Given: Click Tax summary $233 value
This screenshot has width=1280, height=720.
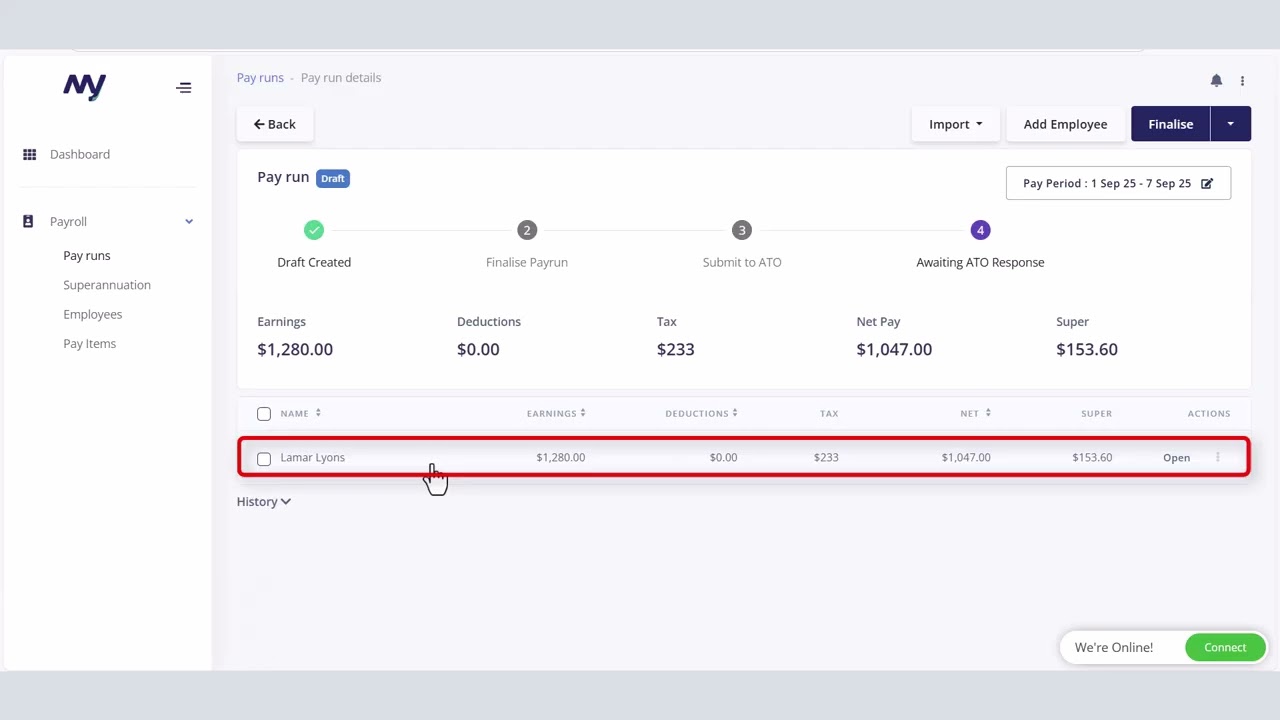Looking at the screenshot, I should [x=676, y=349].
